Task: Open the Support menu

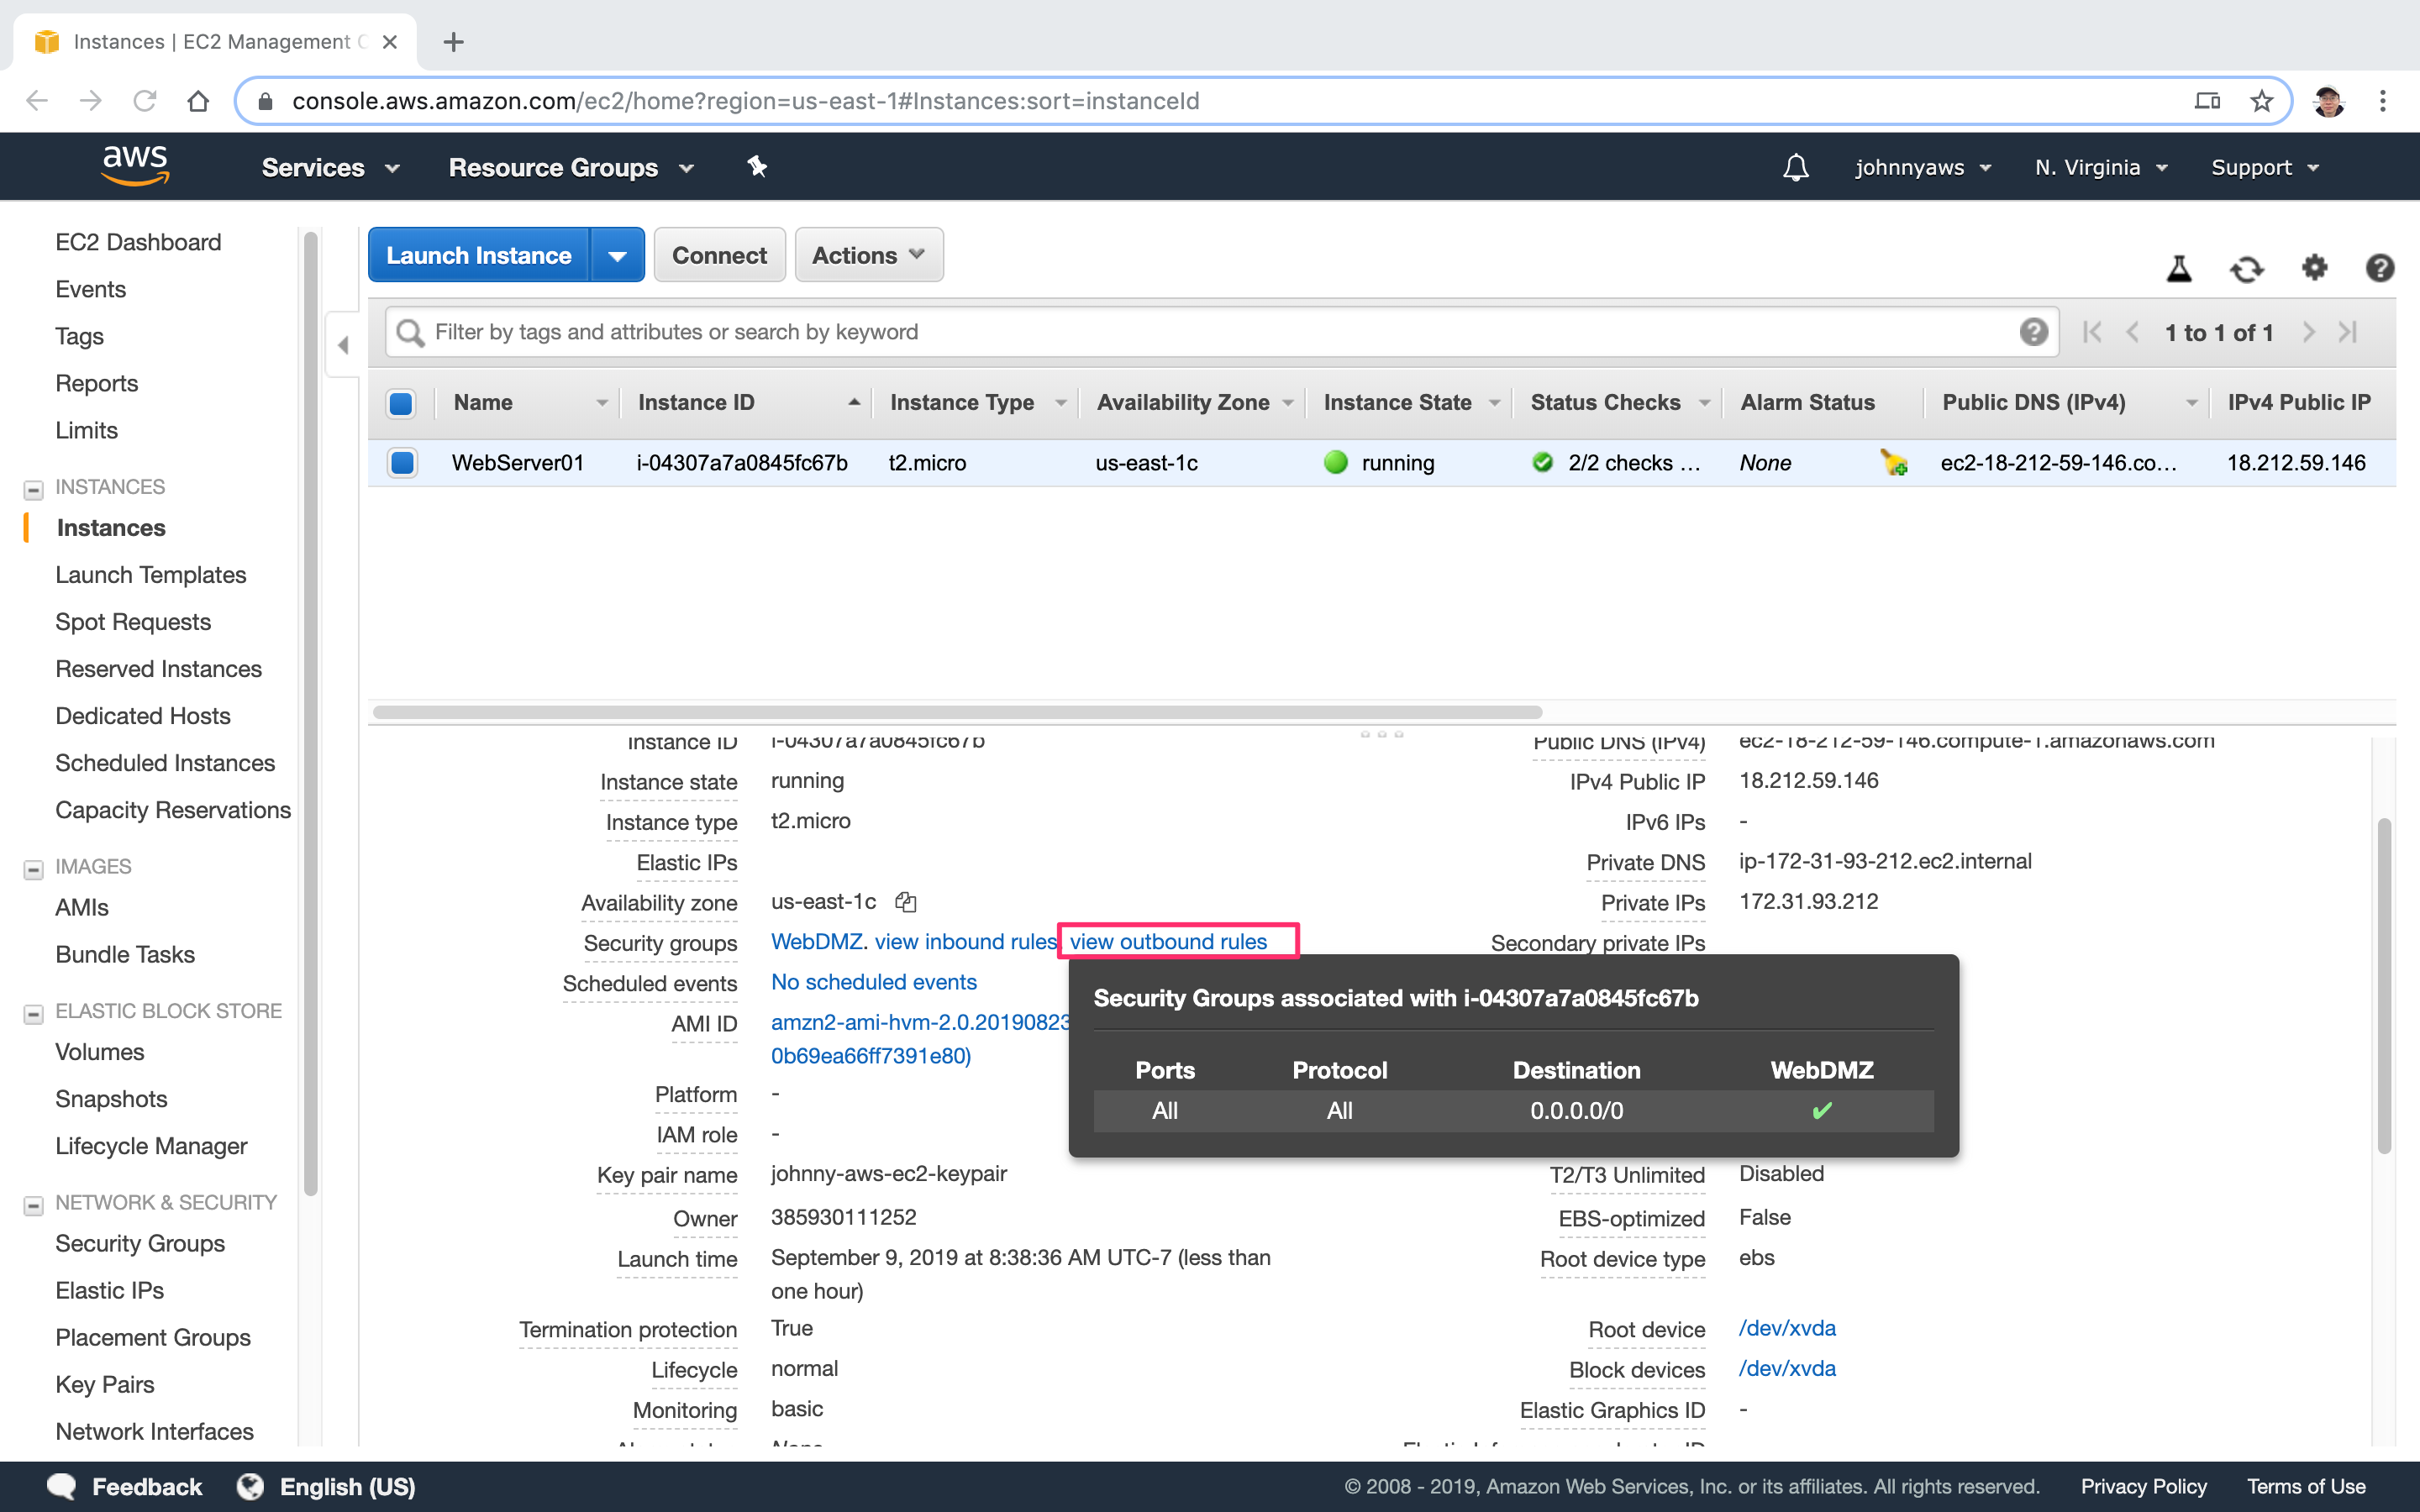Action: coord(2265,167)
